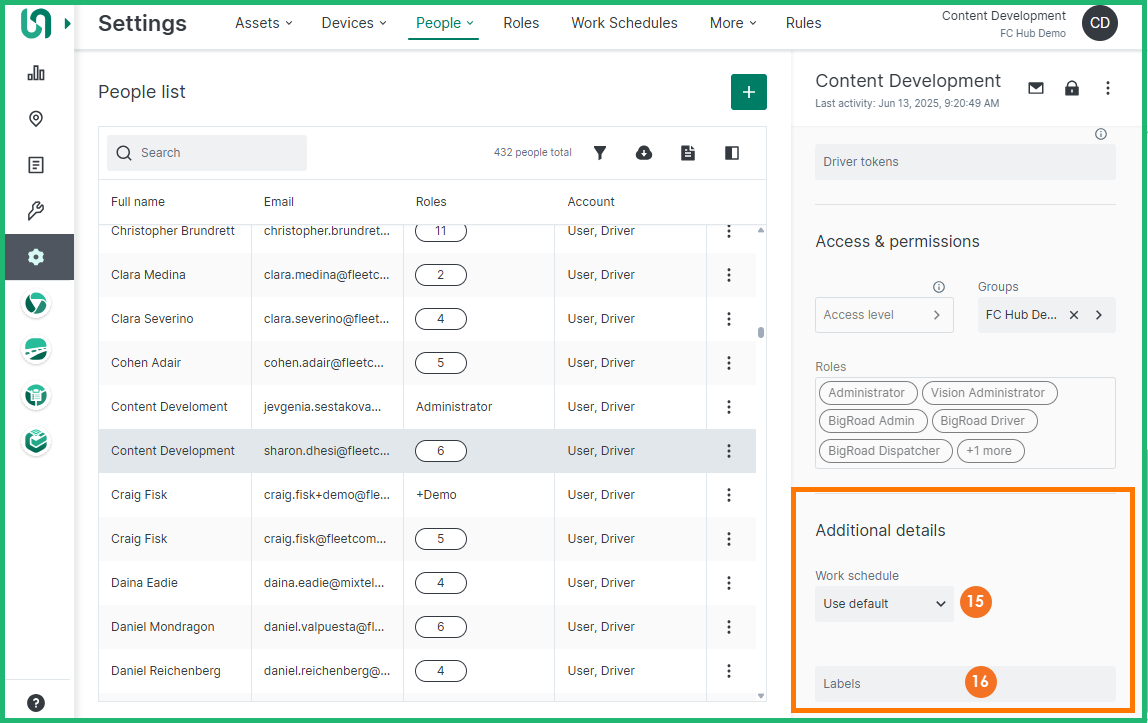Viewport: 1148px width, 723px height.
Task: Expand the Access level selector
Action: [883, 315]
